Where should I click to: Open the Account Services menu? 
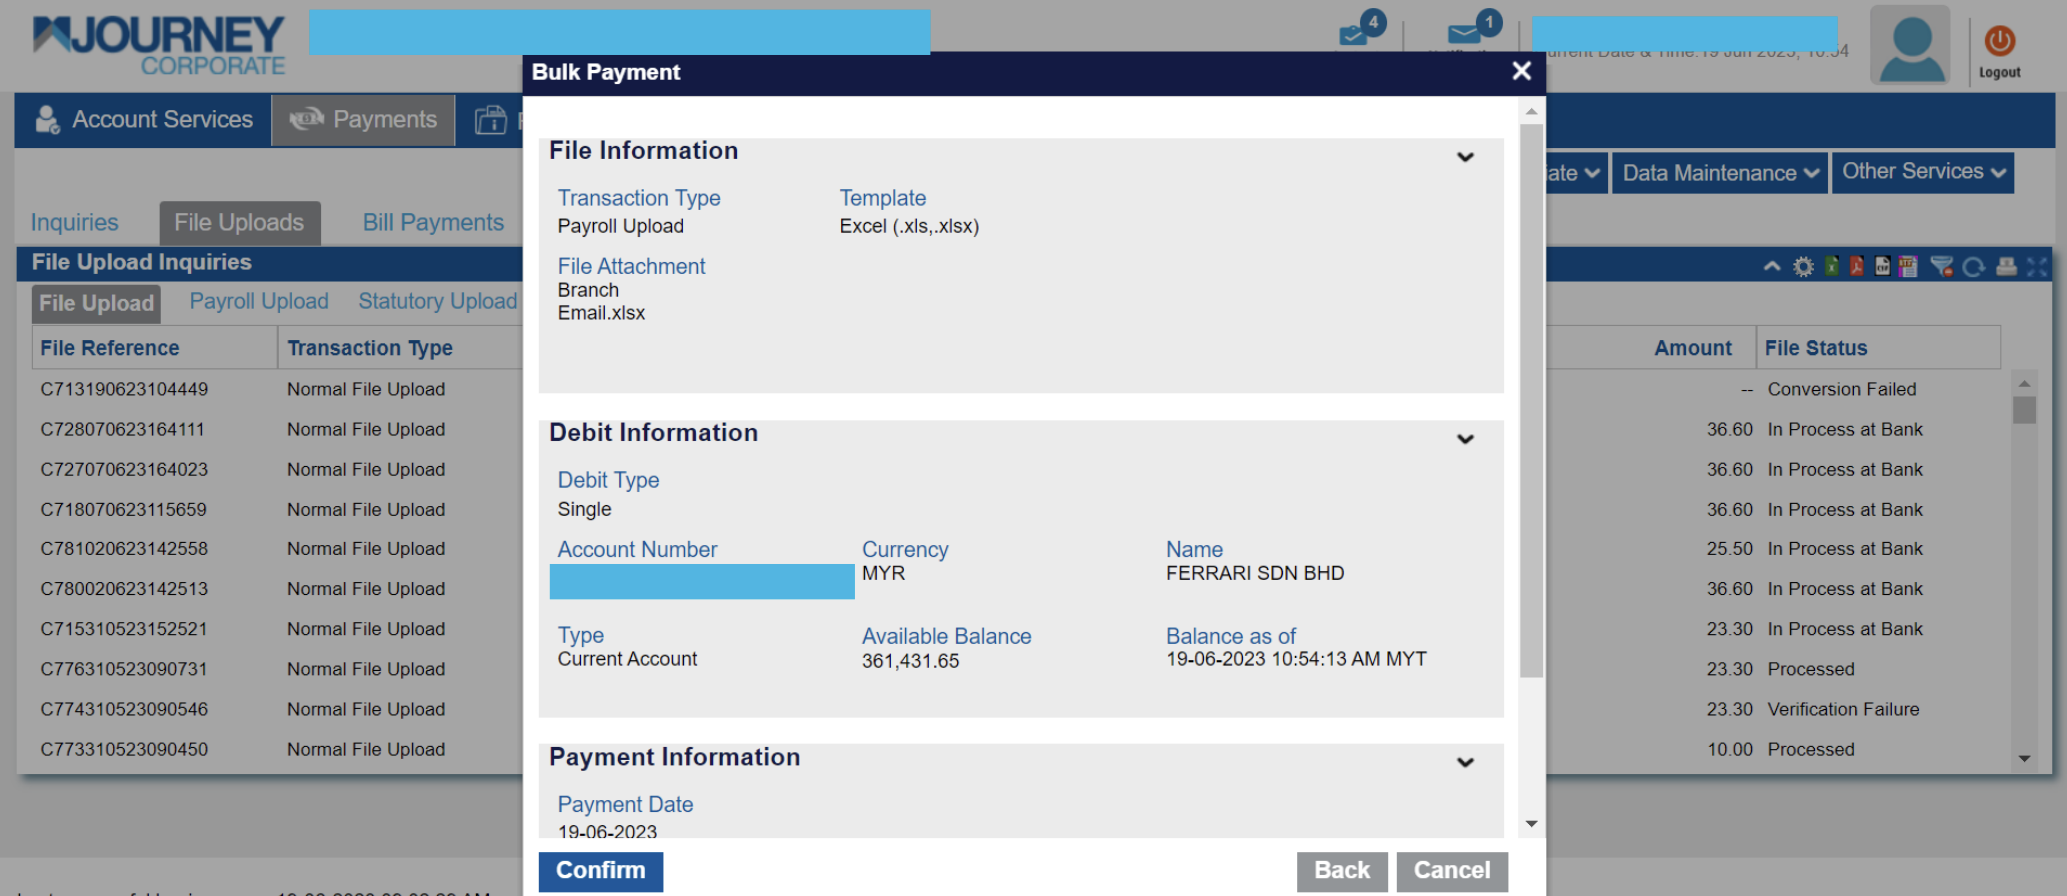[x=144, y=120]
